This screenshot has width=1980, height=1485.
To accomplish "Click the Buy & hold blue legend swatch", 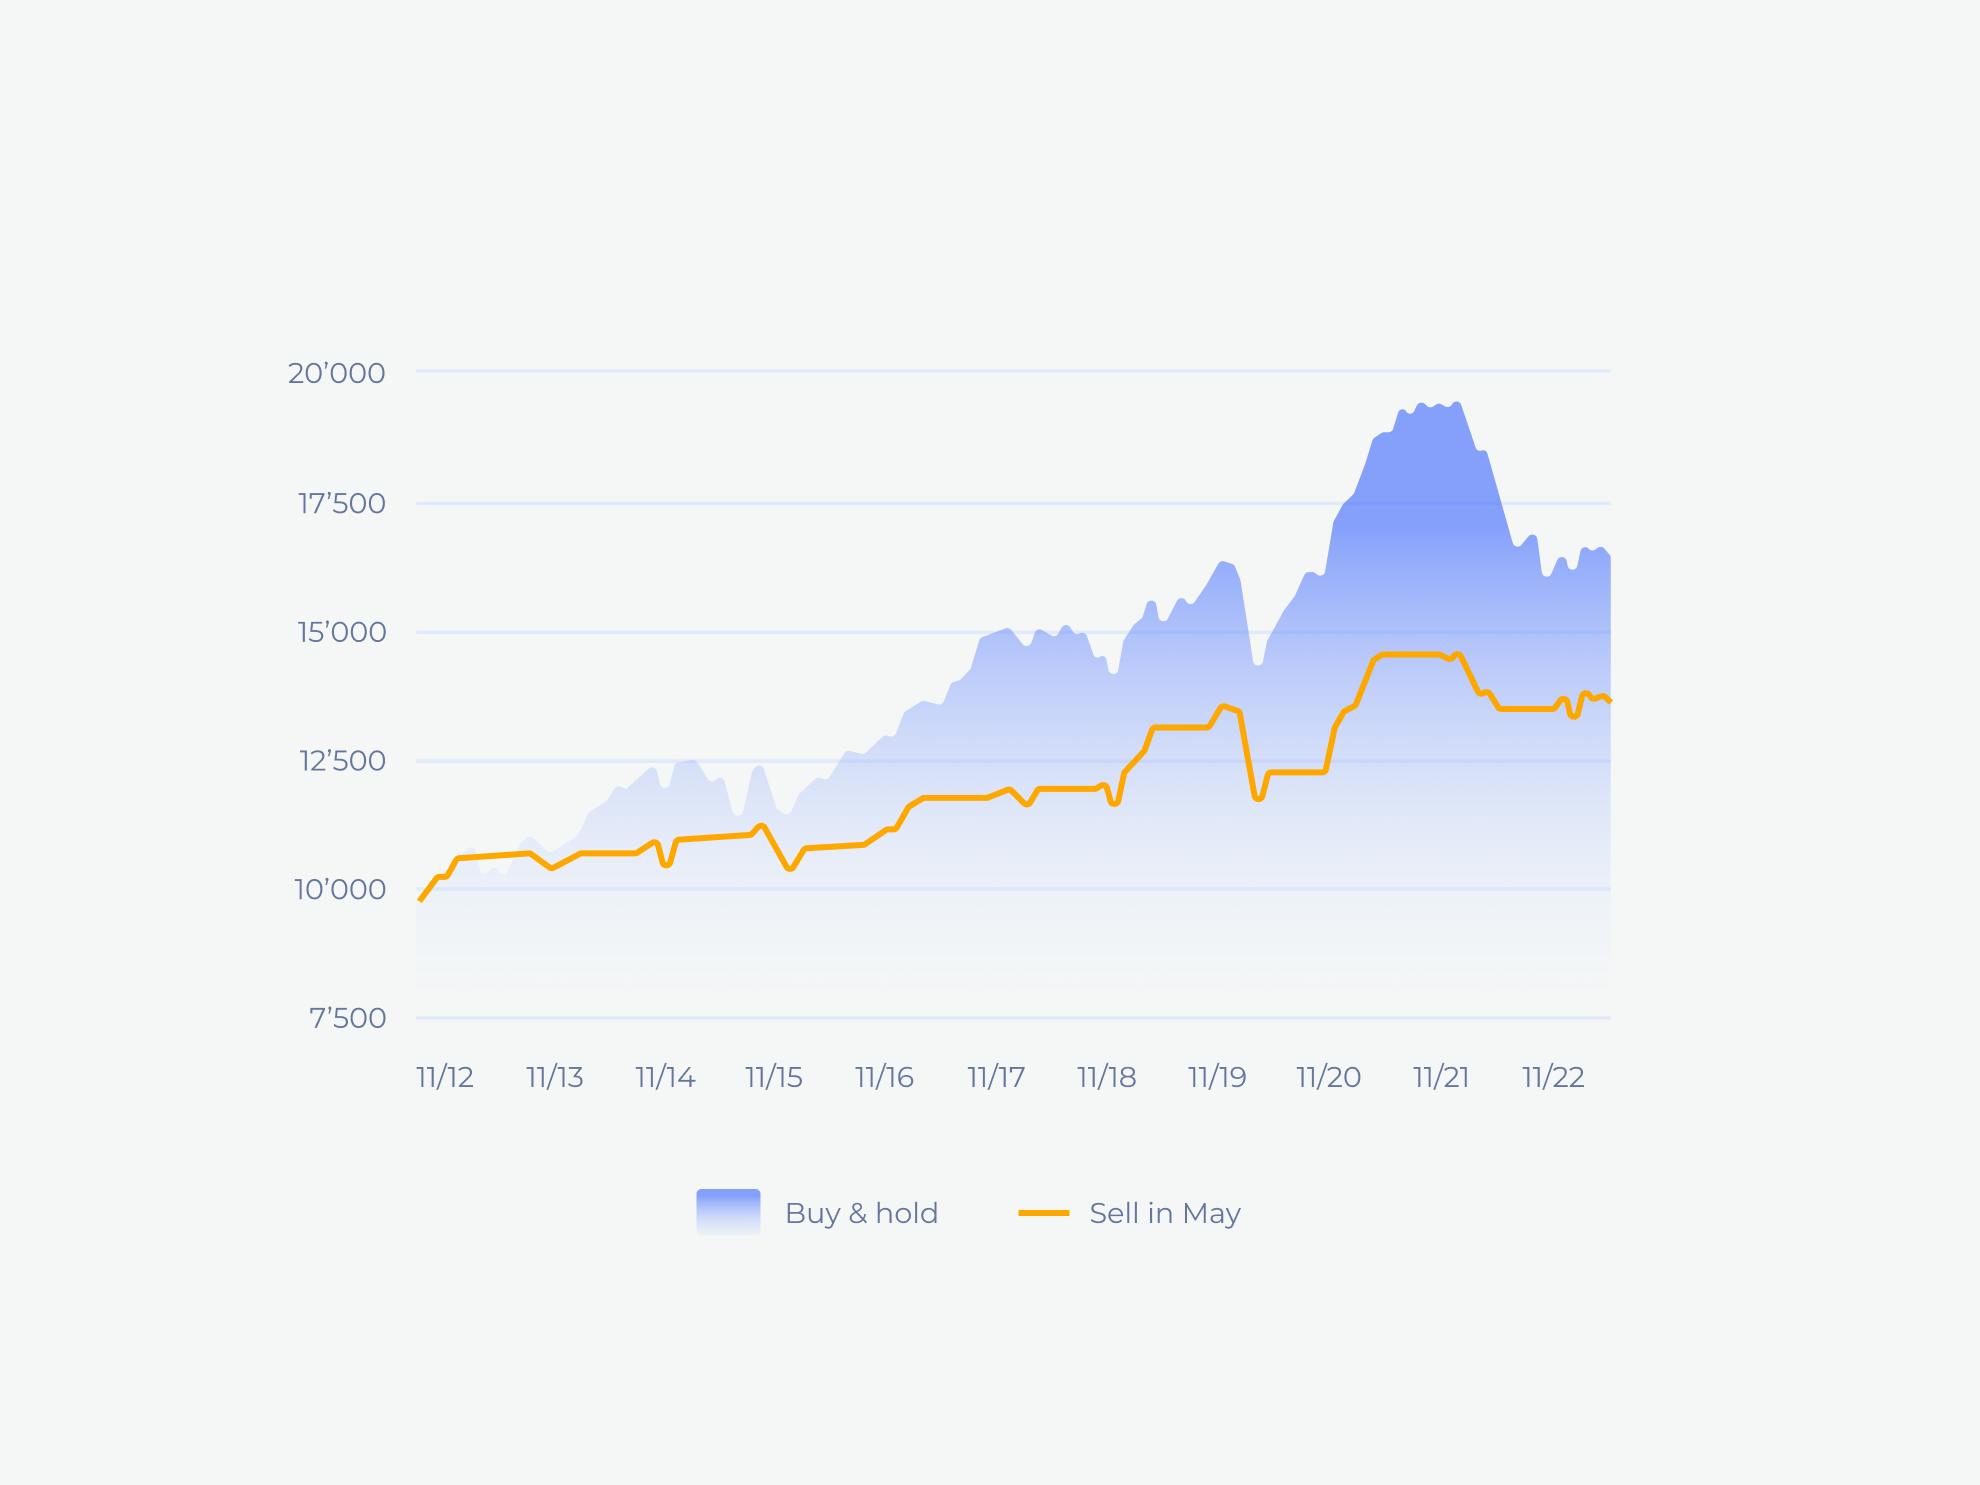I will [728, 1212].
